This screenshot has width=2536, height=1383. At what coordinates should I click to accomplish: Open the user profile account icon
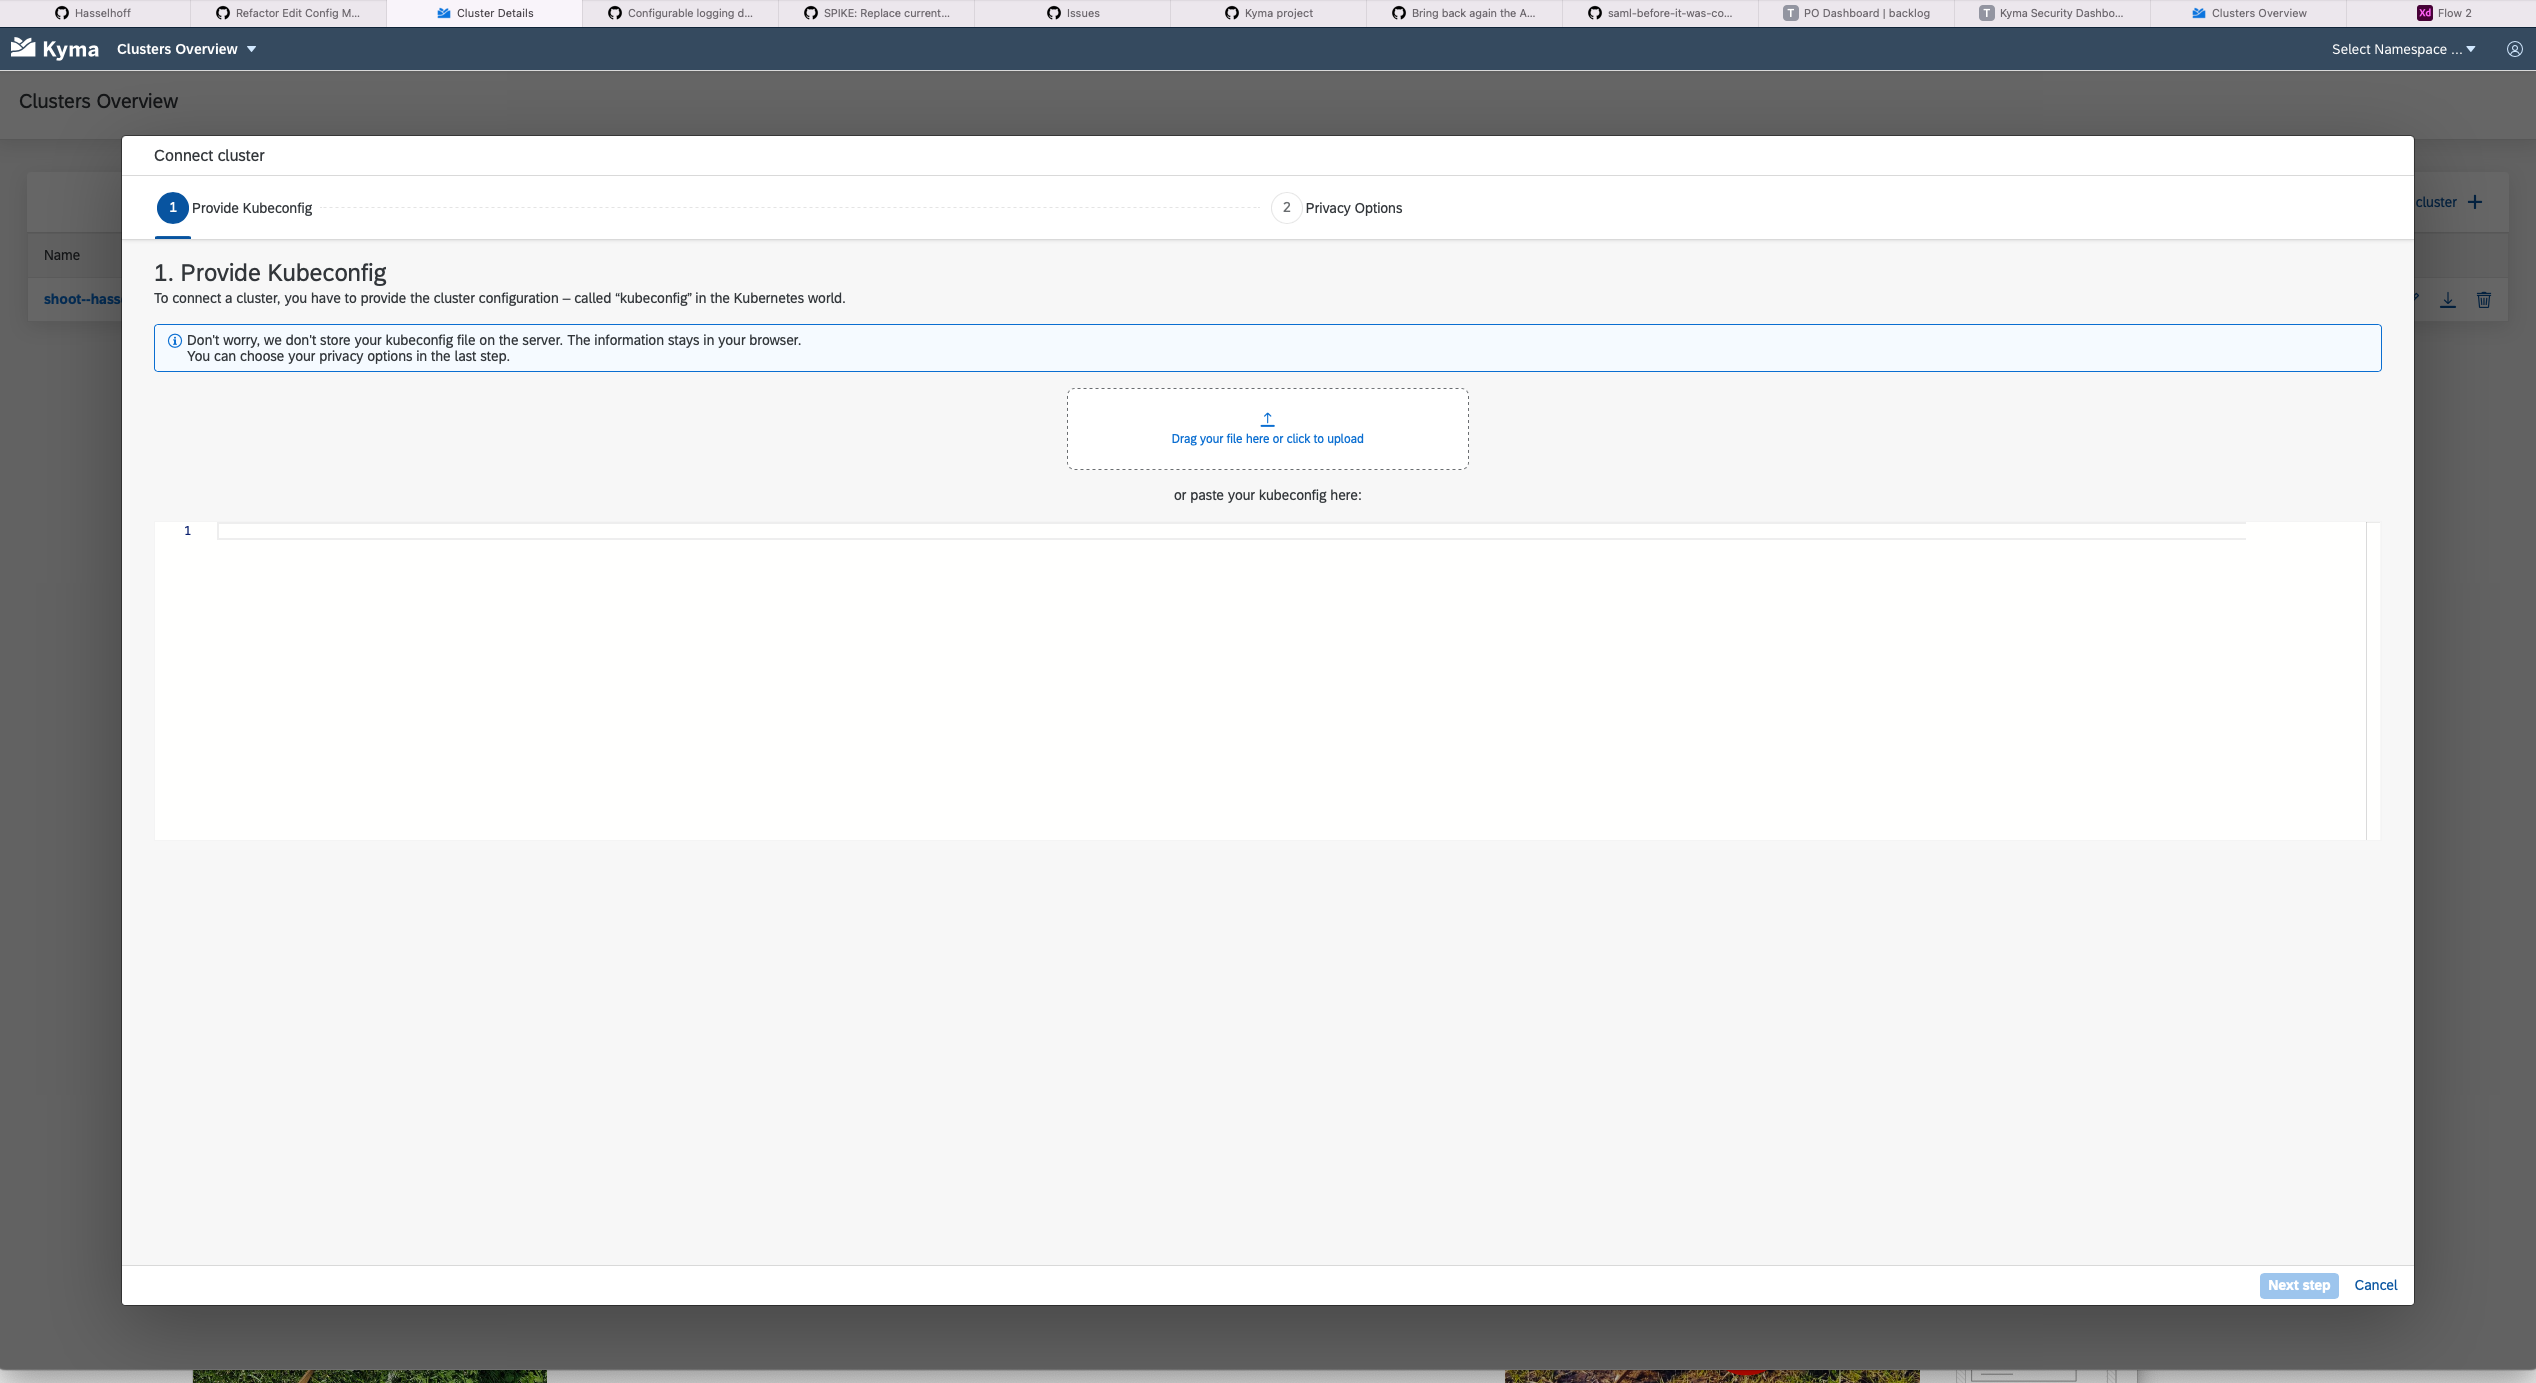[x=2514, y=48]
